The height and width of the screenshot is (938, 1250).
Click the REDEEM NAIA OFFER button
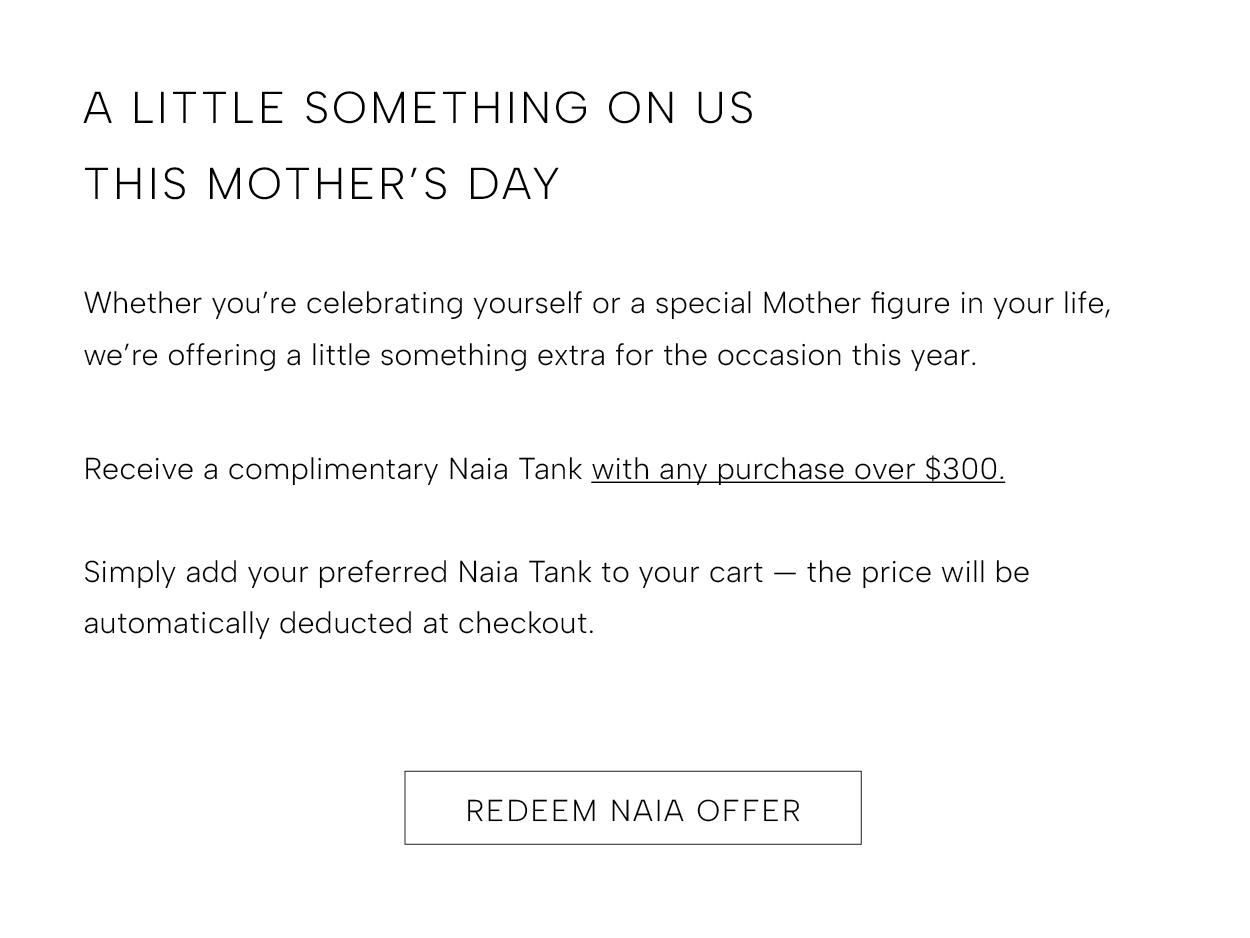(632, 808)
